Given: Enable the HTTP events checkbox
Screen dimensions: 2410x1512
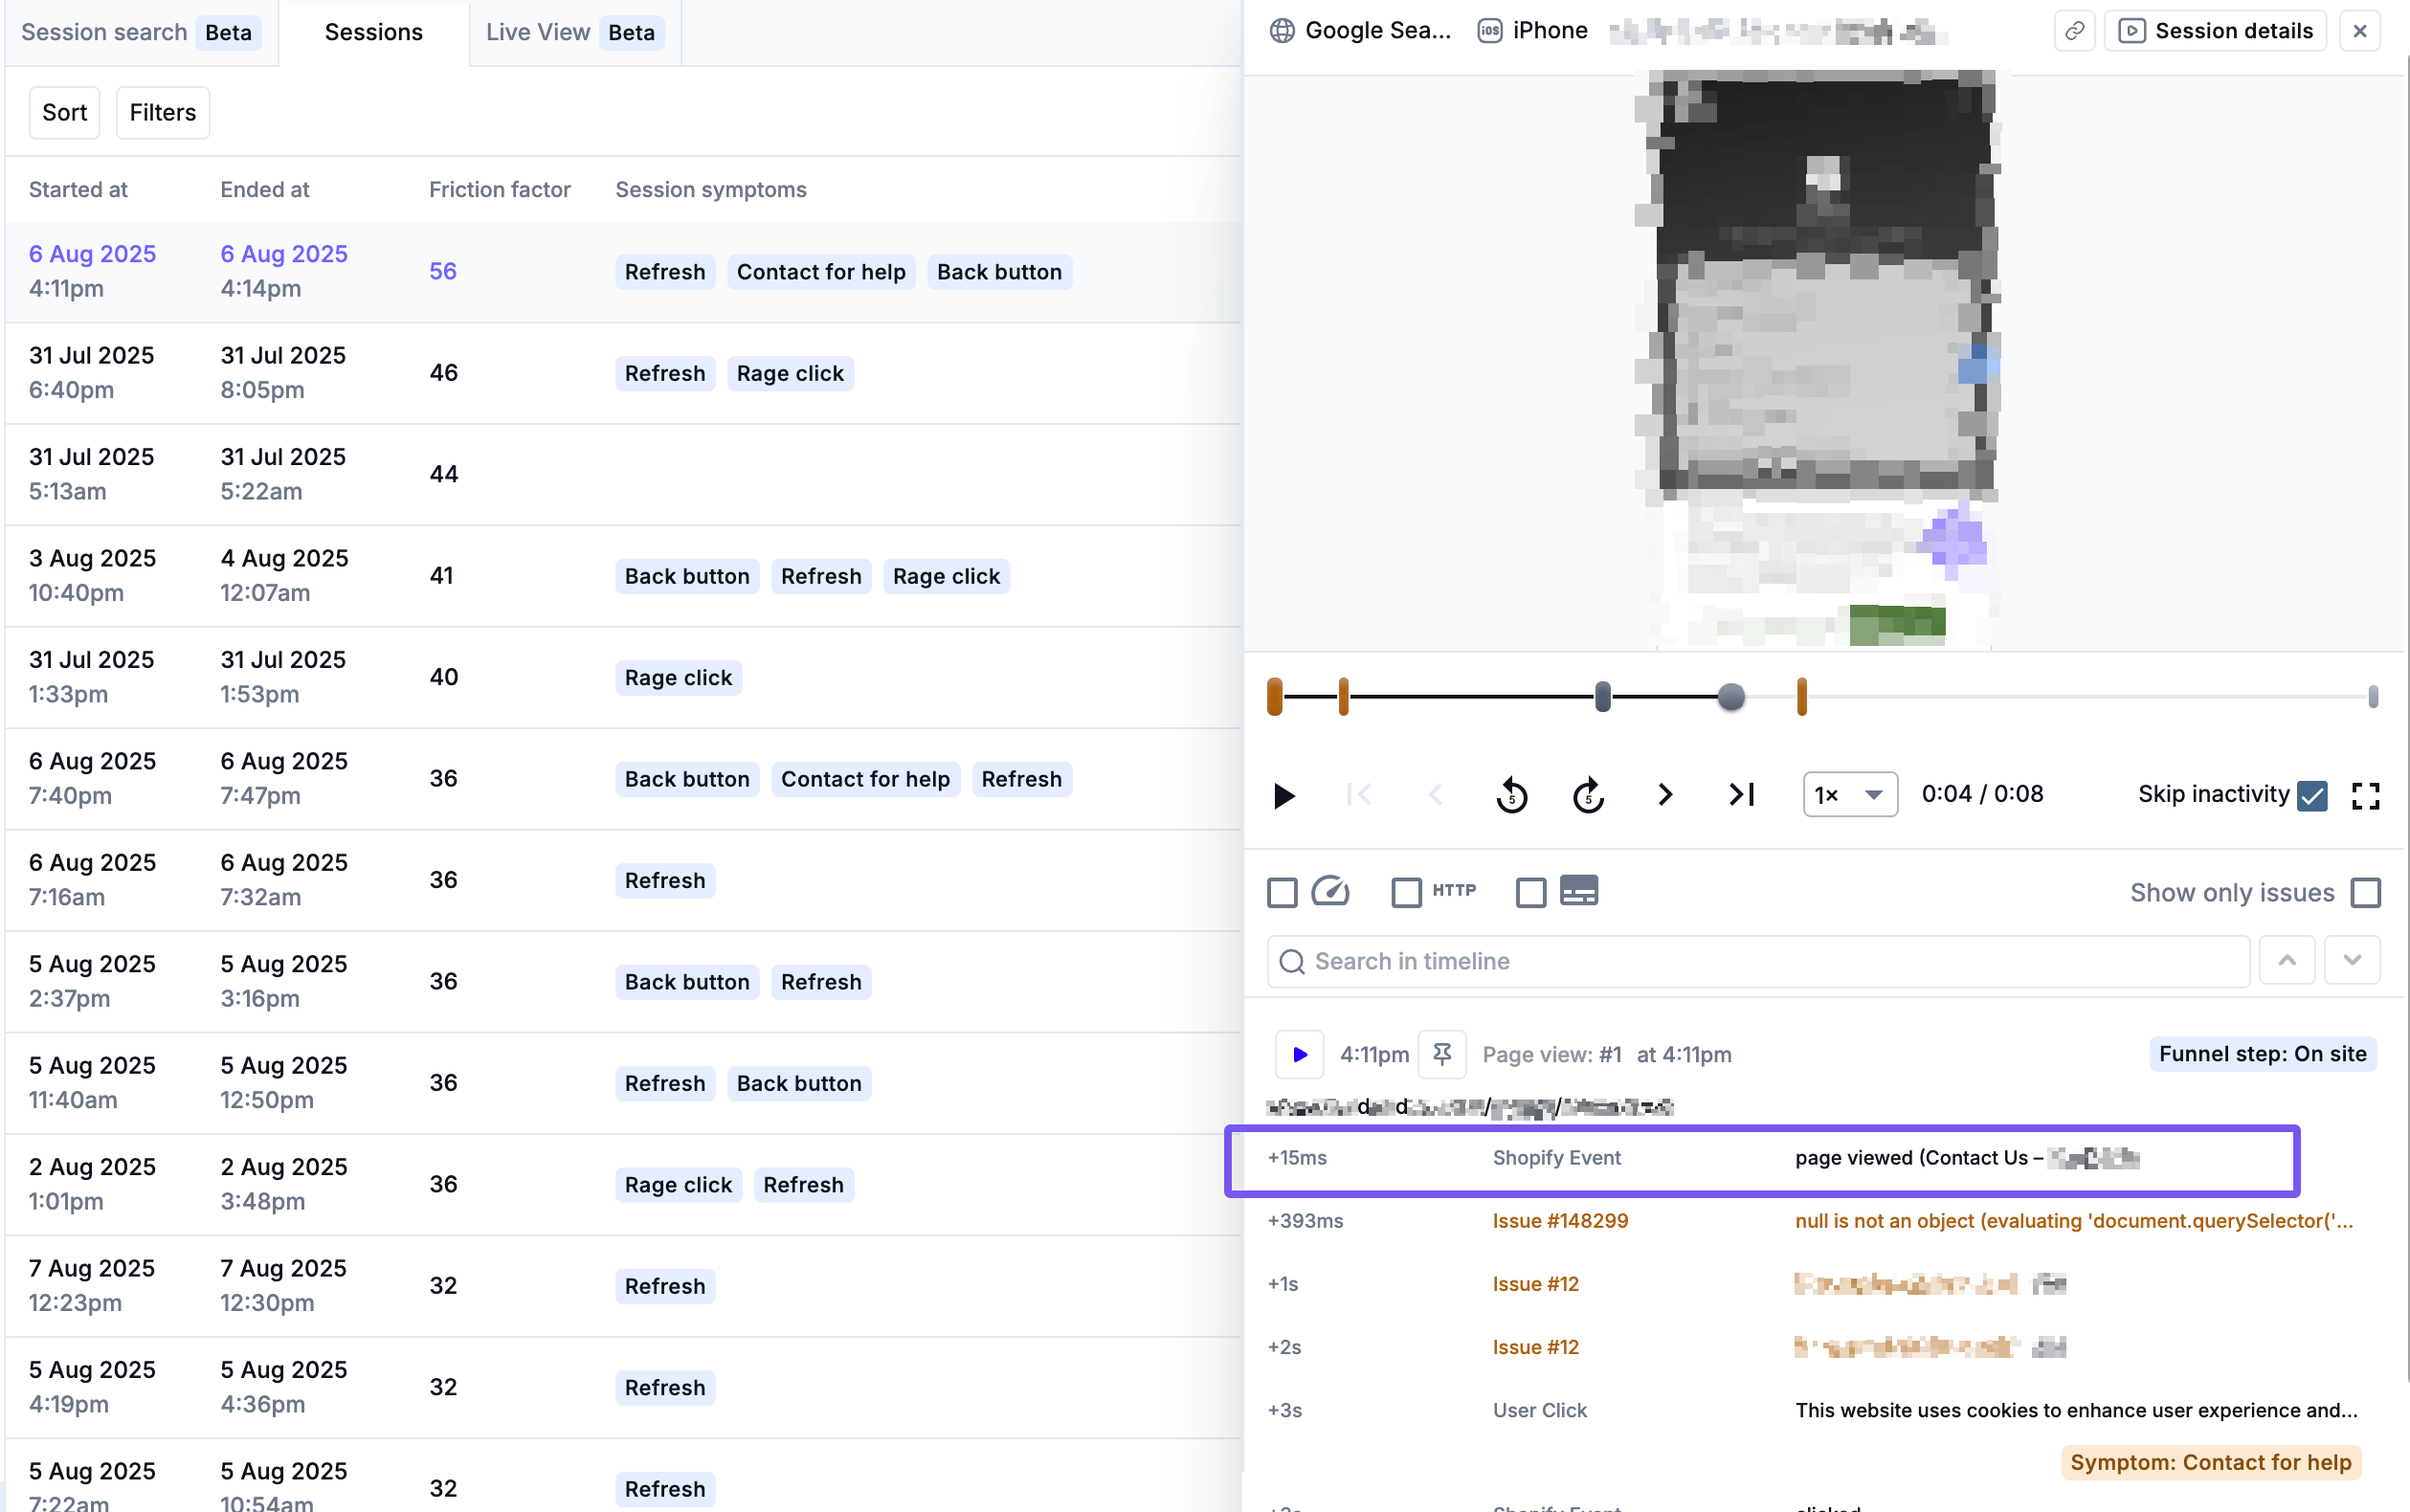Looking at the screenshot, I should pyautogui.click(x=1408, y=892).
